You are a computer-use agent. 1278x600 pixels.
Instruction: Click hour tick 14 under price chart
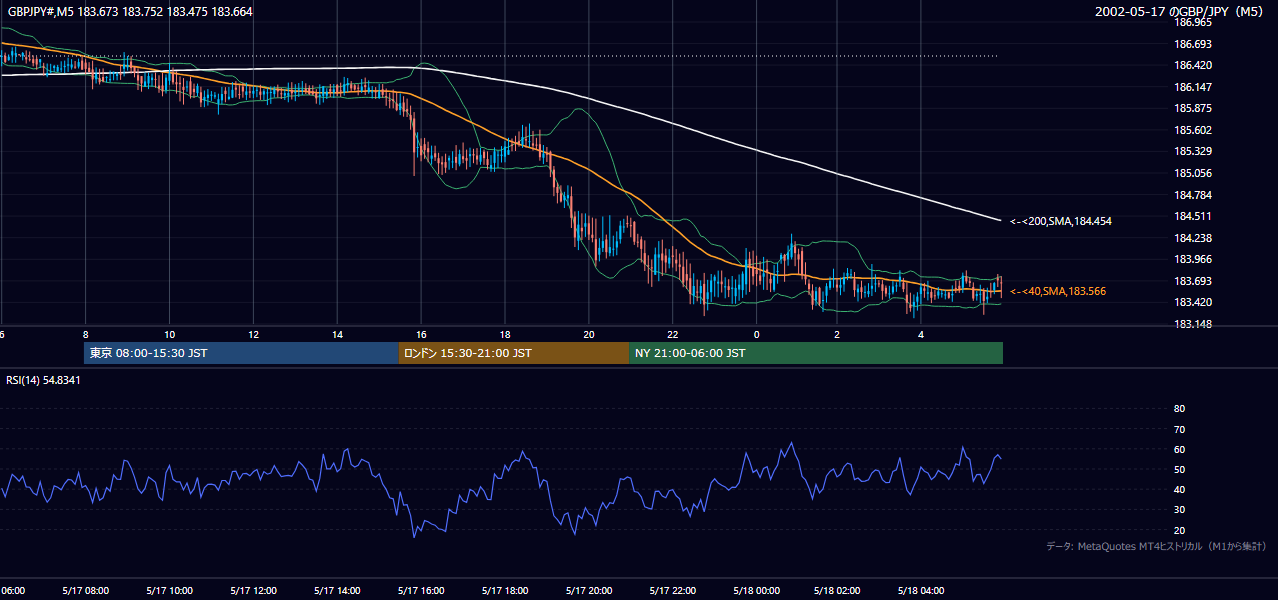[338, 334]
